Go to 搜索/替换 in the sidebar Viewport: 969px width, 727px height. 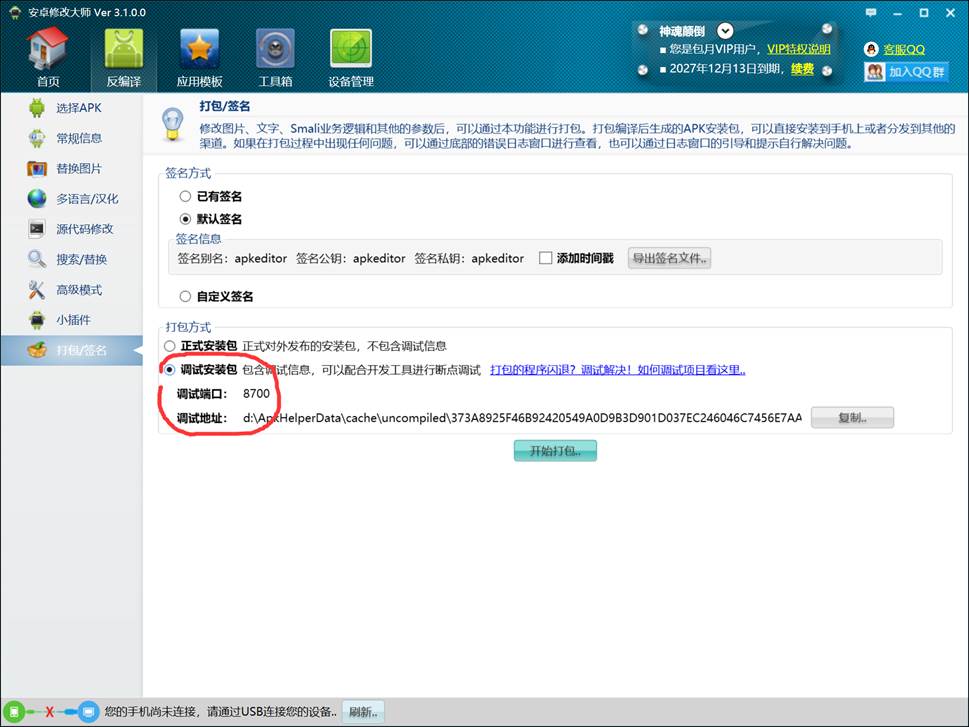tap(72, 259)
